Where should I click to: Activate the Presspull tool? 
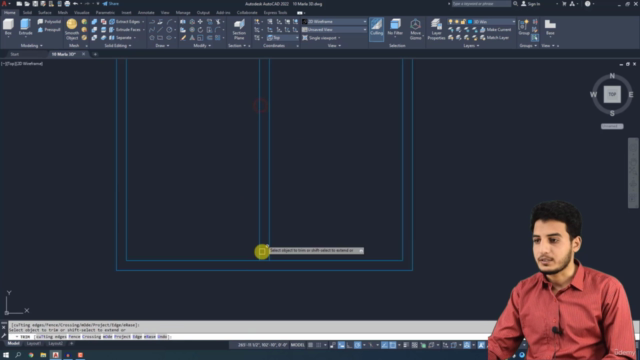coord(49,30)
